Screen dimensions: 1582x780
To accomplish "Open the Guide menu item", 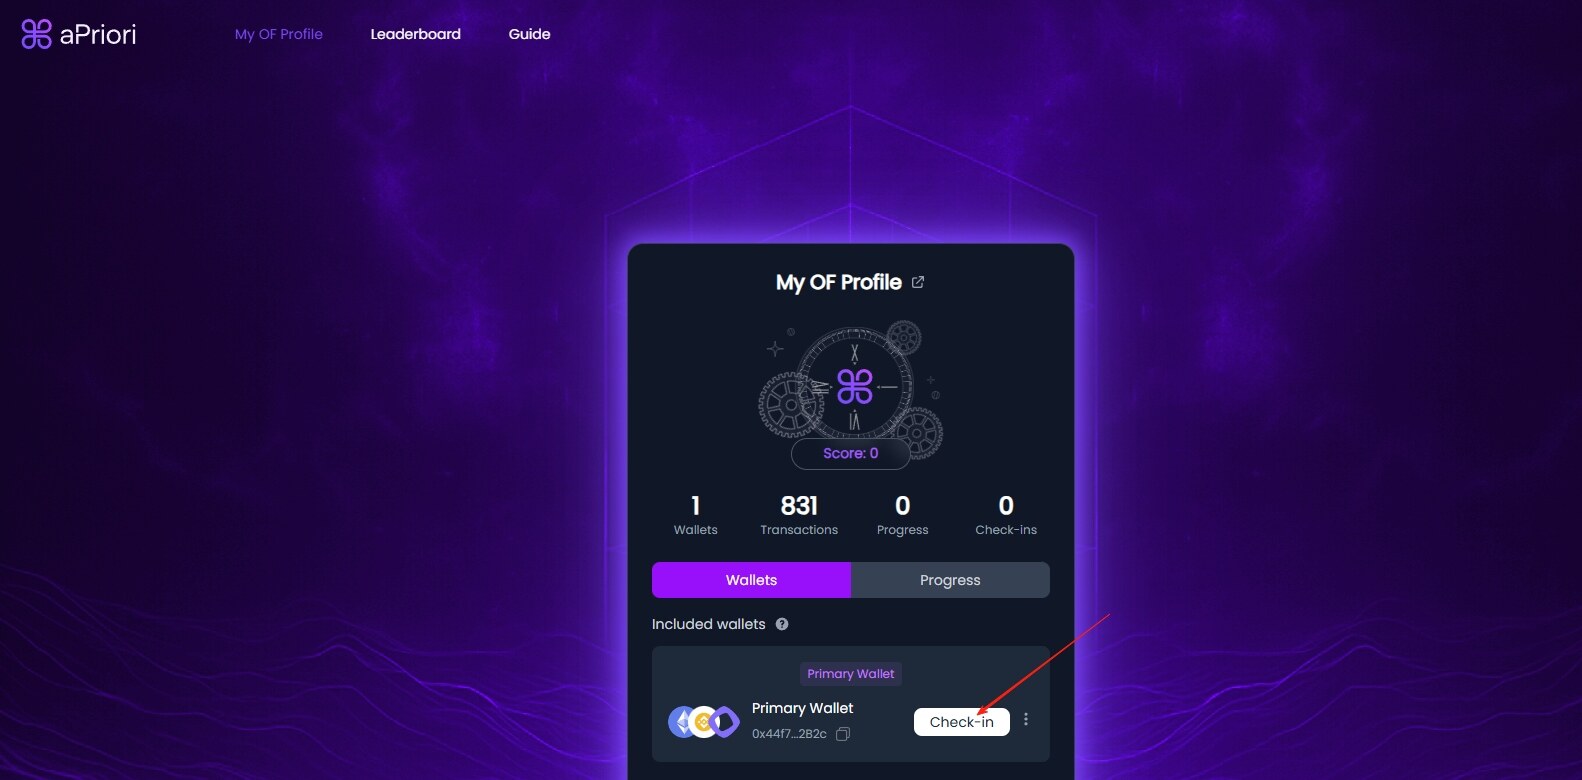I will click(x=529, y=34).
